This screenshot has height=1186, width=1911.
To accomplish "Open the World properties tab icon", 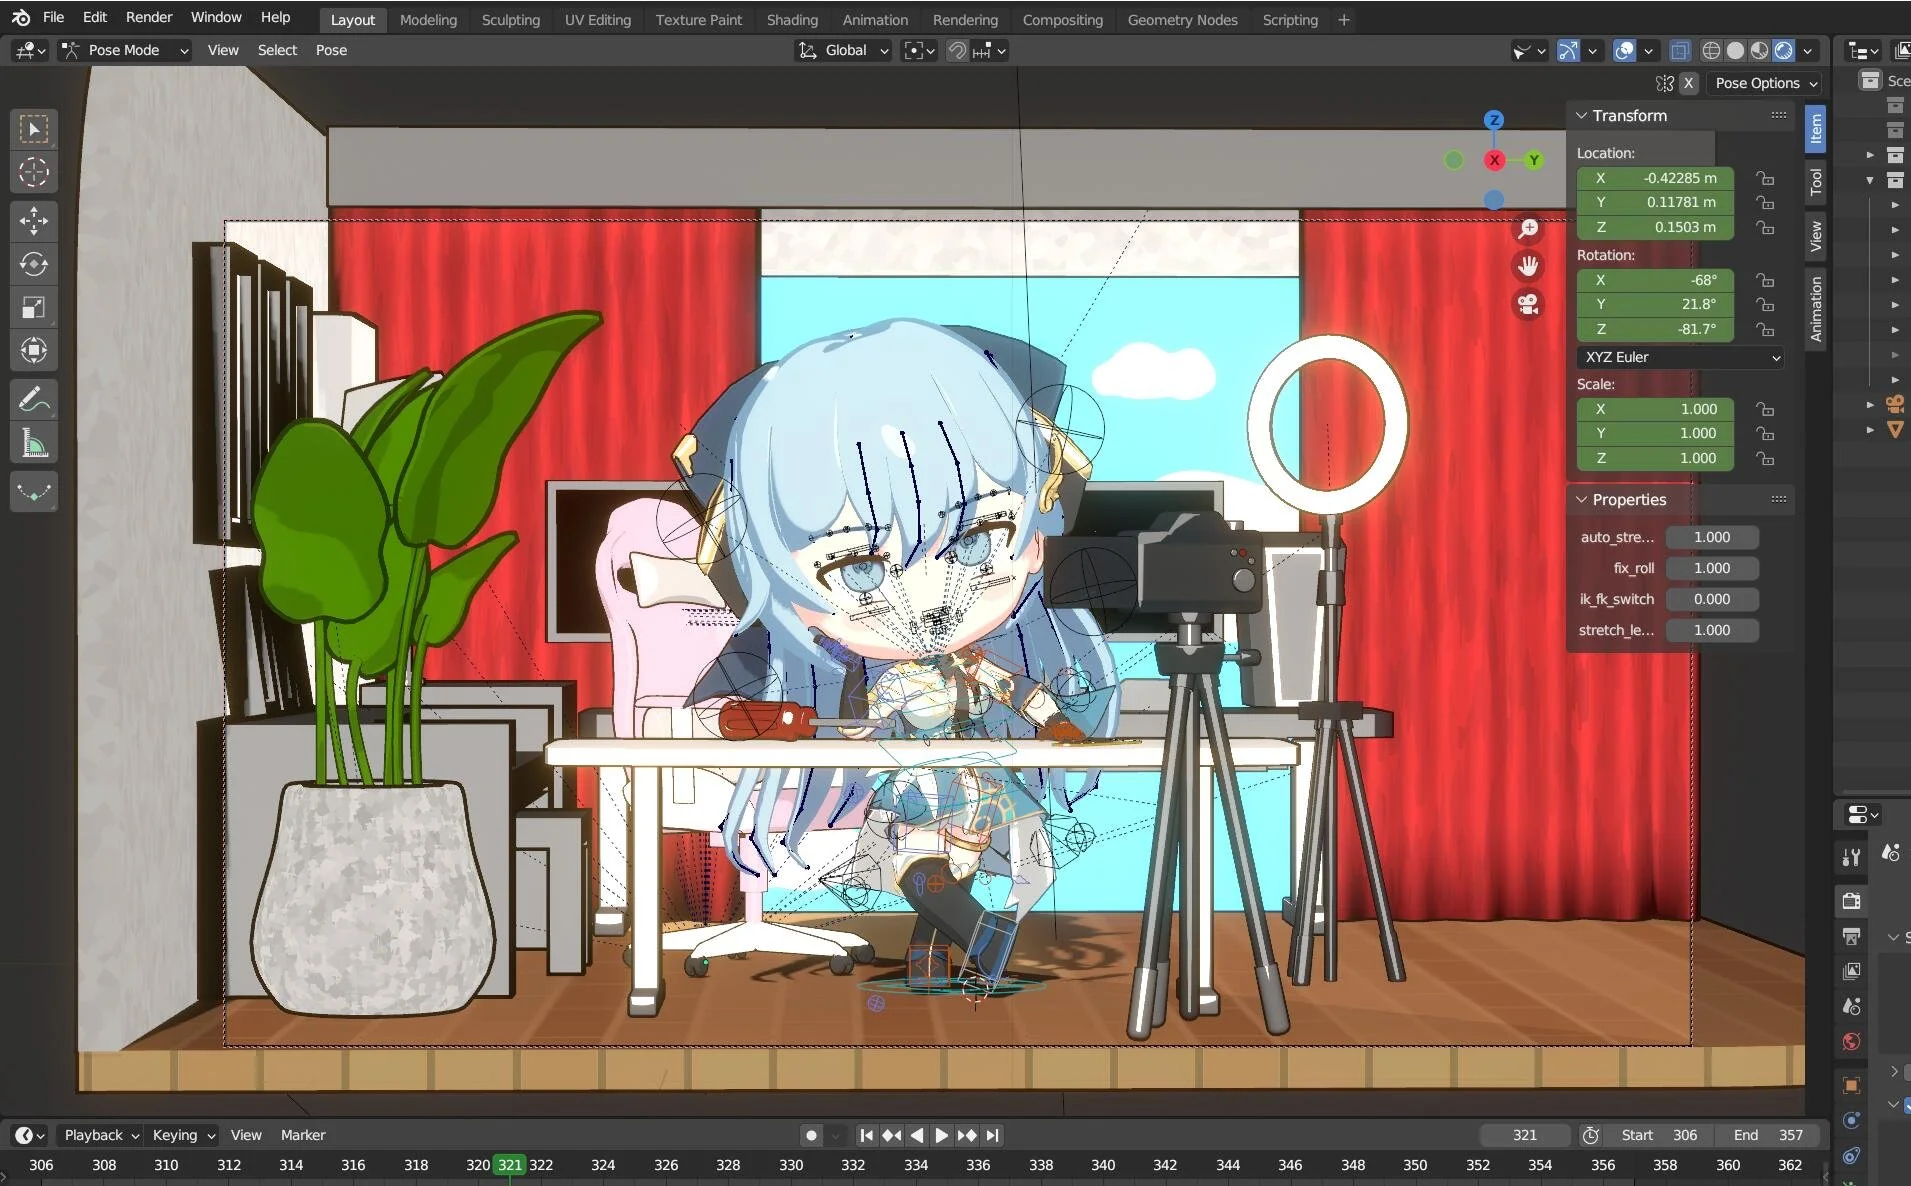I will (1851, 1041).
